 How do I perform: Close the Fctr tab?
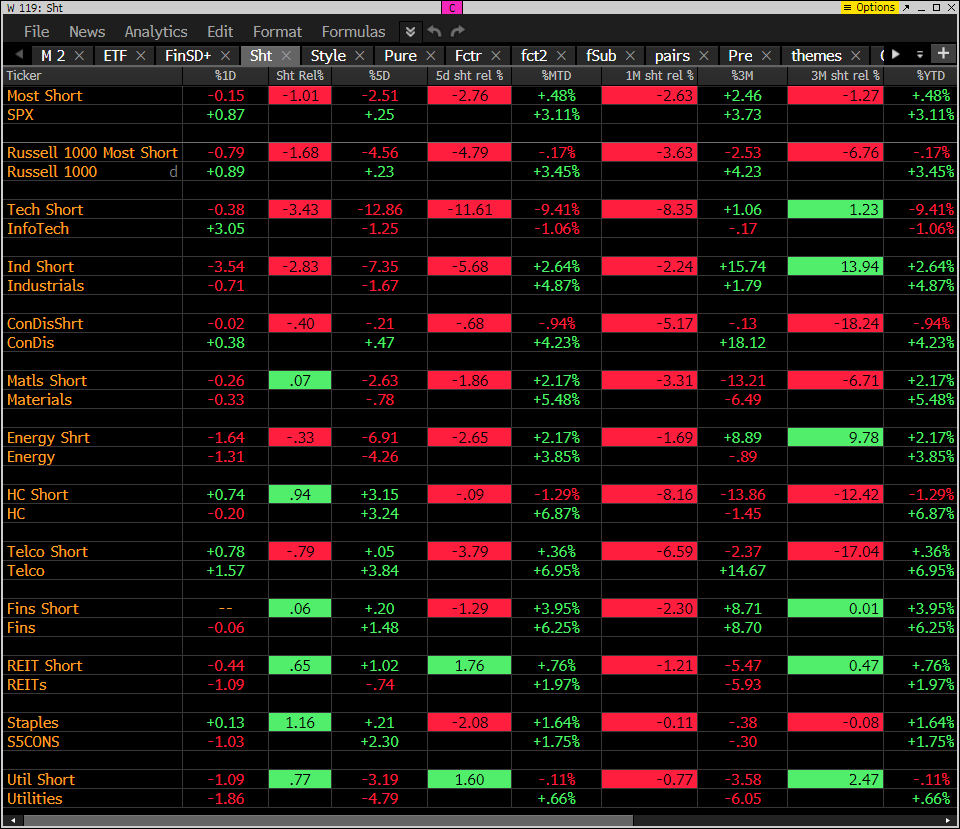[x=496, y=56]
